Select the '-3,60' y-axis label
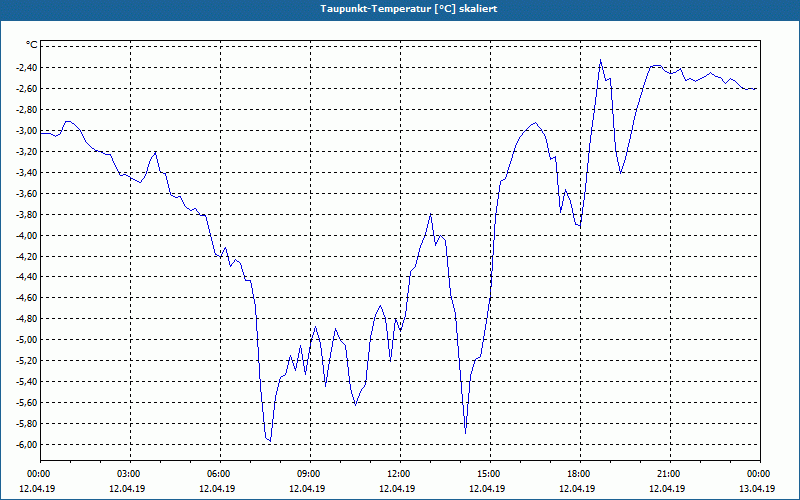The height and width of the screenshot is (500, 800). (26, 193)
